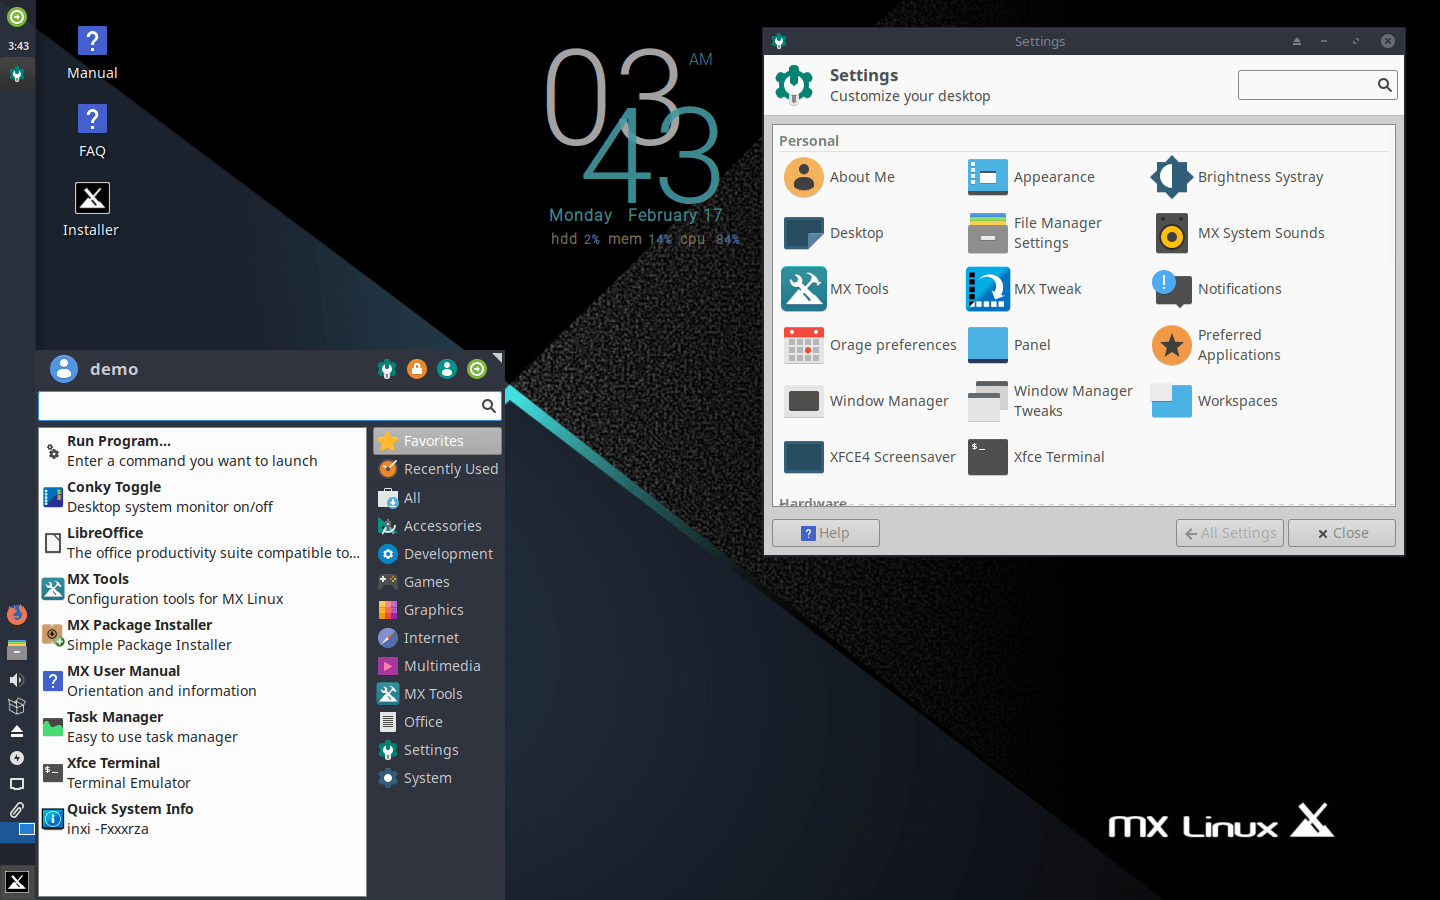Select Settings category in menu

pyautogui.click(x=437, y=749)
